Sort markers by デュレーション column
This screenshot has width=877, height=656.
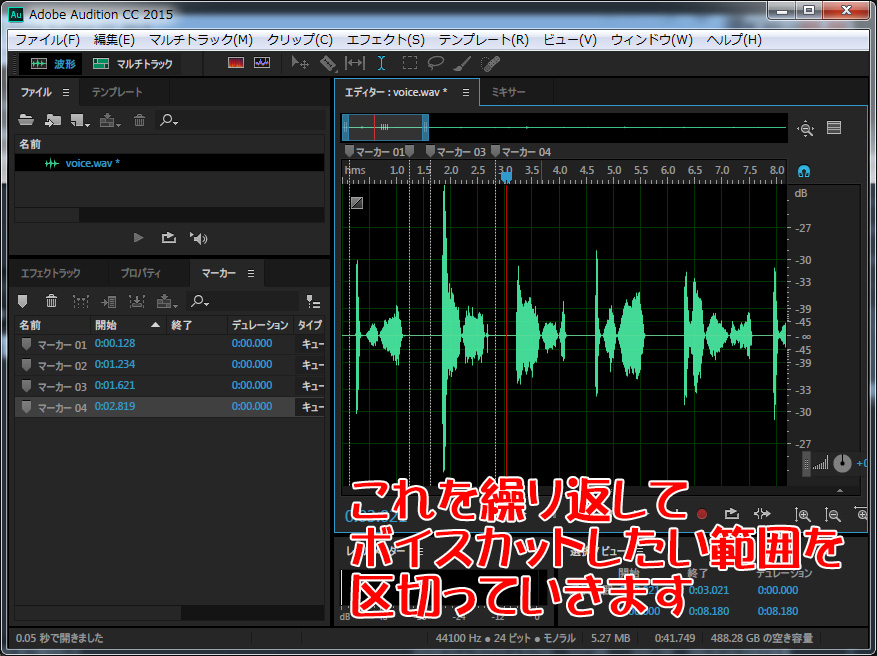tap(260, 325)
